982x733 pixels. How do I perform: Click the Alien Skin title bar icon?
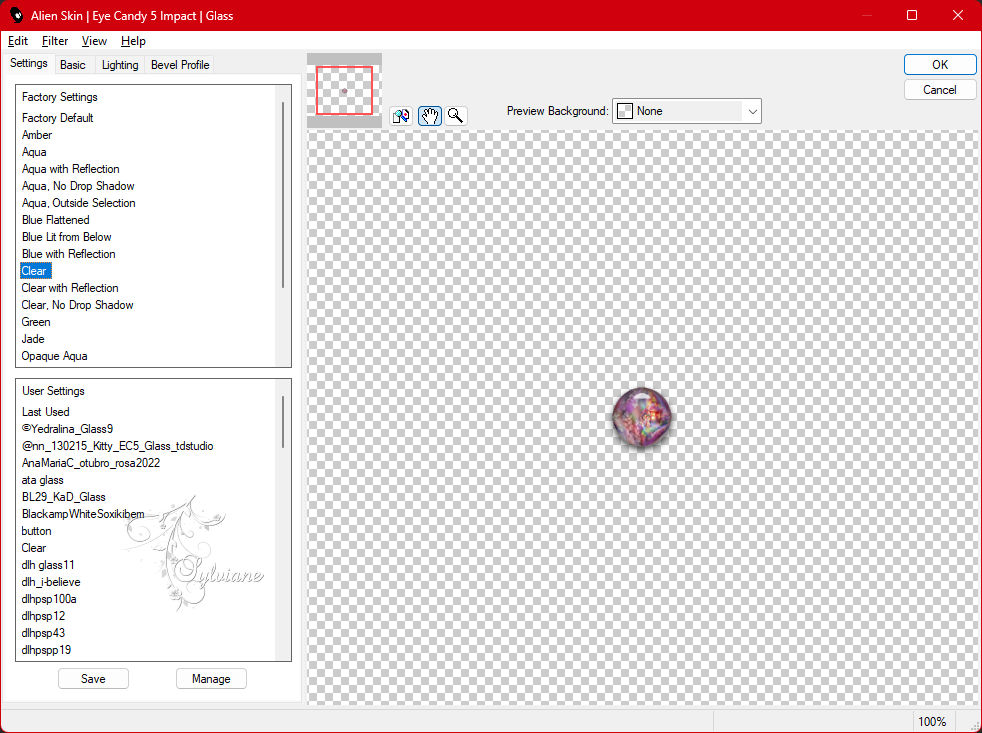(x=16, y=15)
